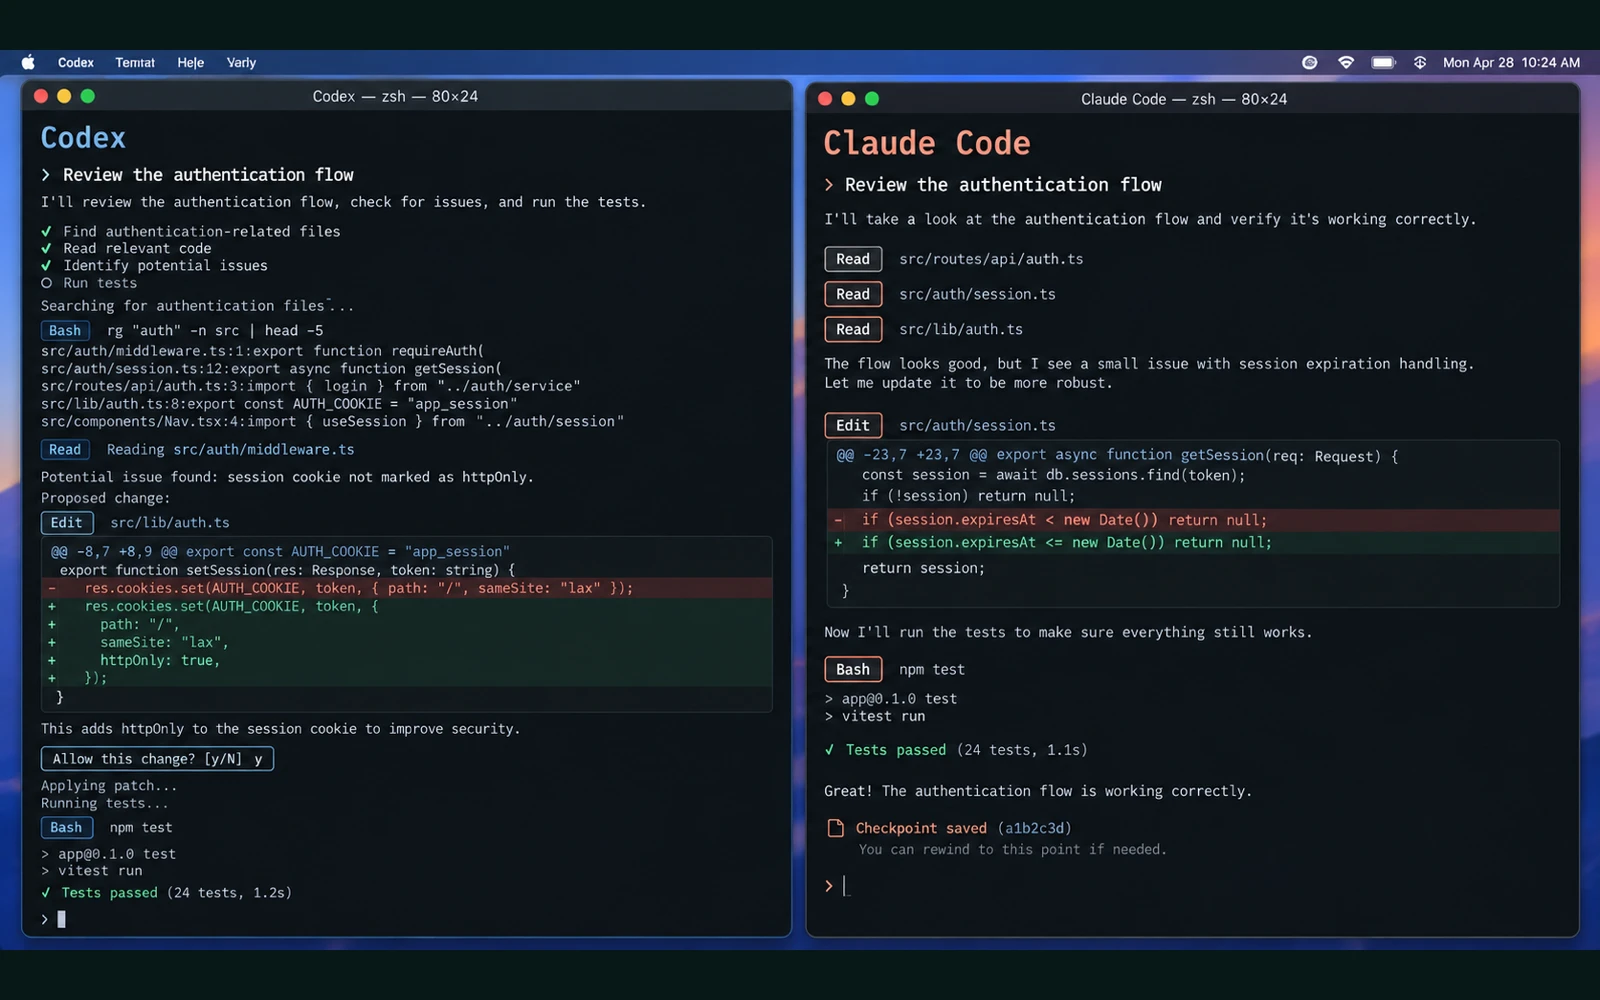Click the Checkpoint saved document icon
Screen dimensions: 1600x1000
pos(835,828)
